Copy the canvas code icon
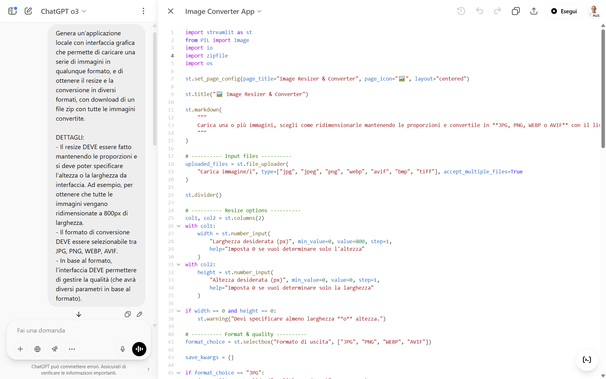The image size is (606, 379). (516, 11)
